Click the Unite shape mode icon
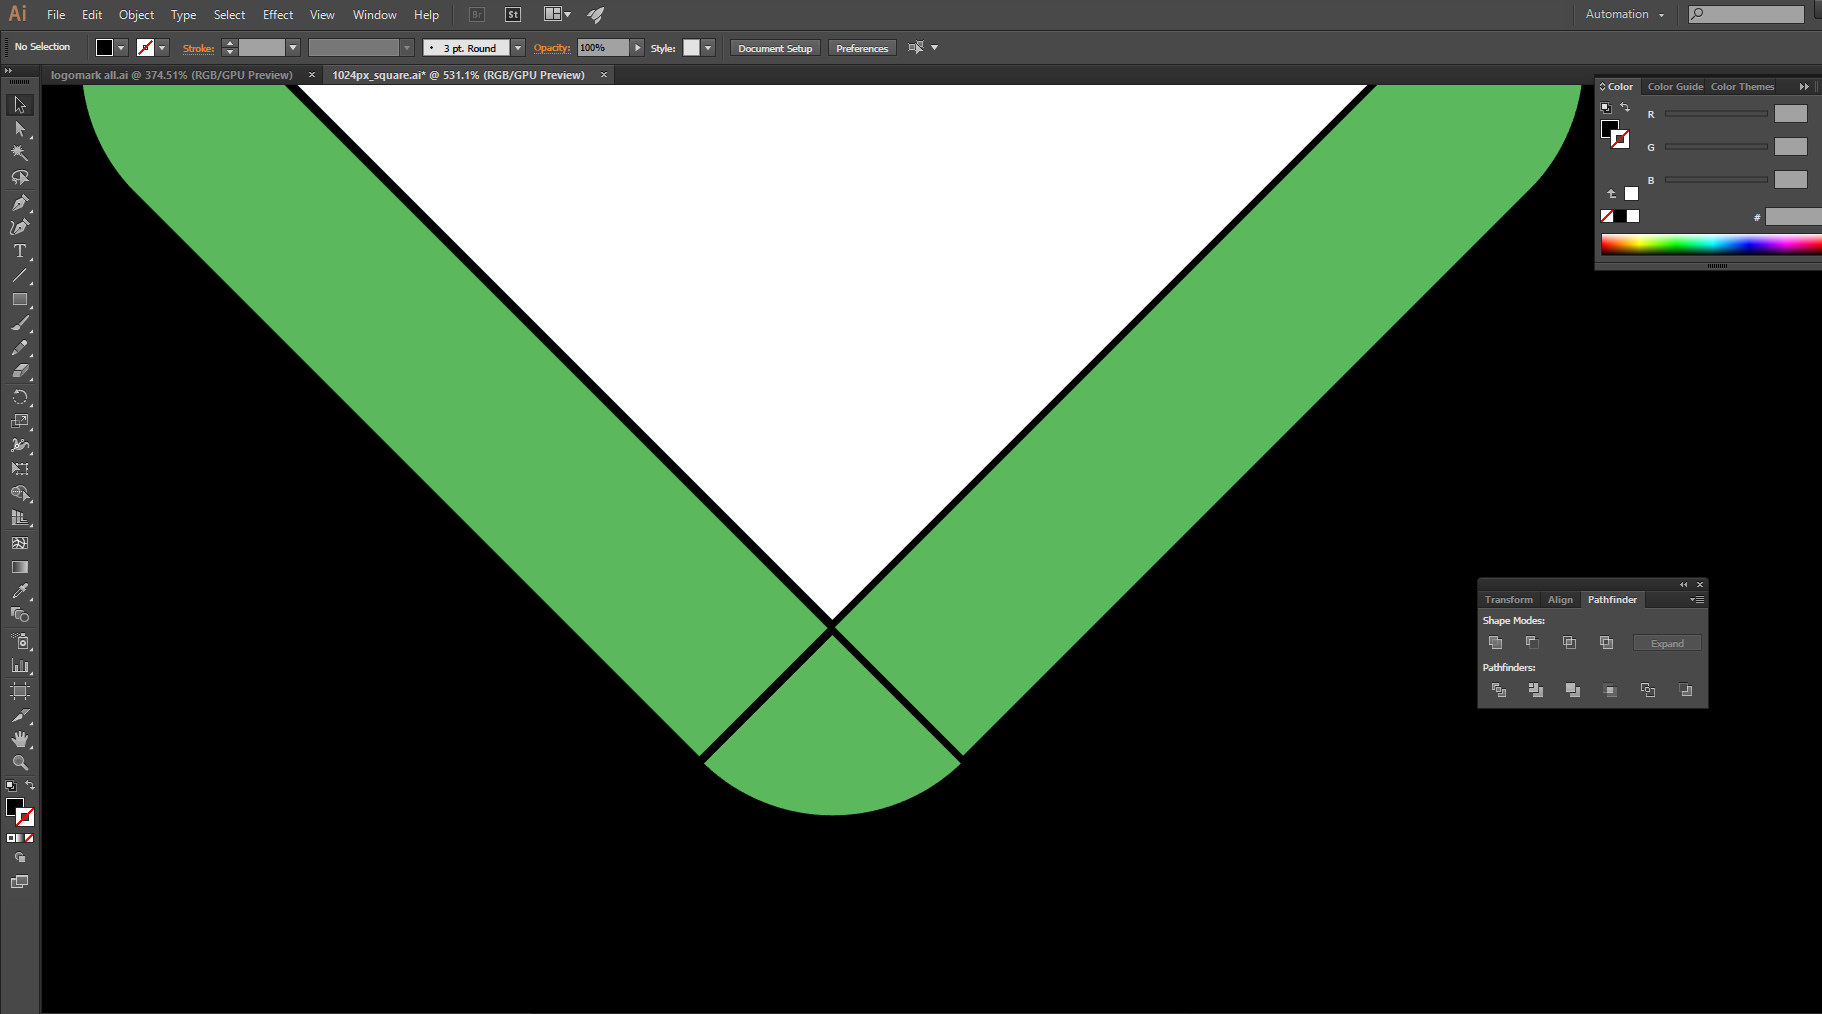Screen dimensions: 1822x1014 coord(1496,643)
